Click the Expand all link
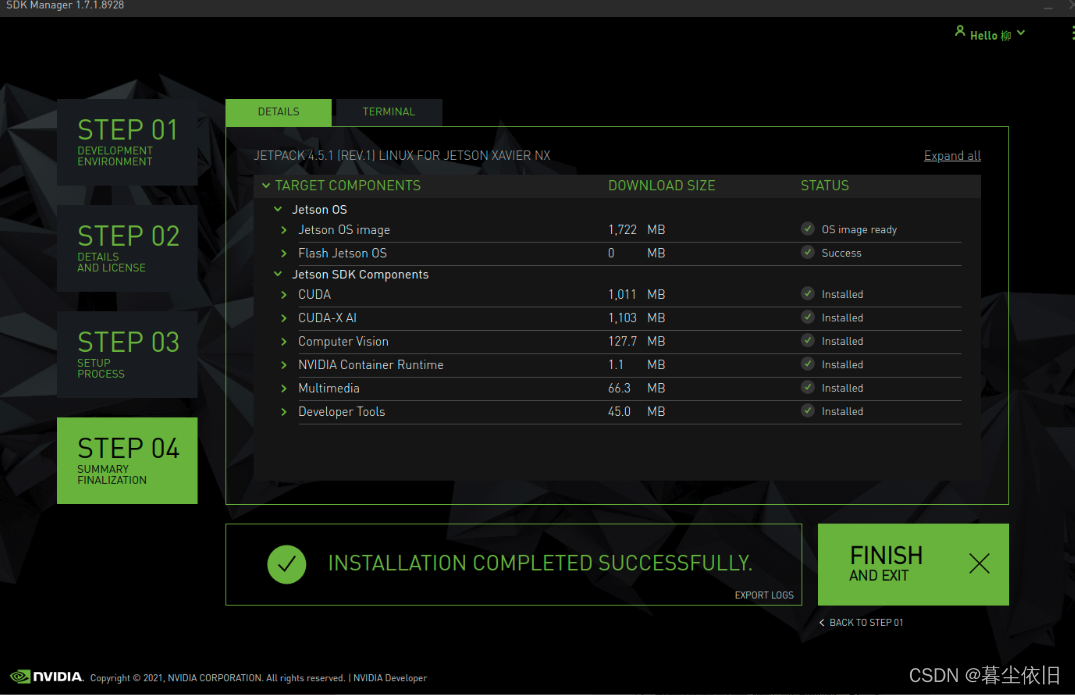The width and height of the screenshot is (1075, 695). tap(952, 156)
